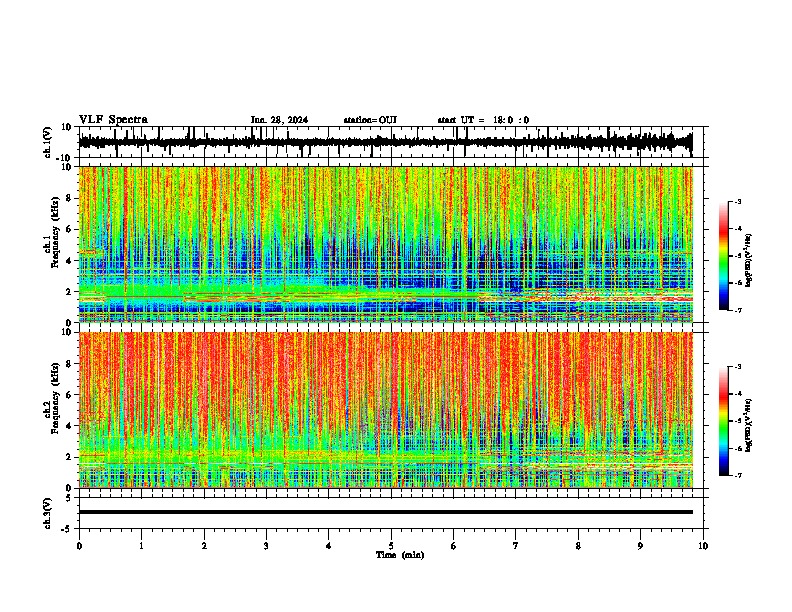This screenshot has height=612, width=792.
Task: Click the ch.2 color scale bar
Action: [x=724, y=421]
